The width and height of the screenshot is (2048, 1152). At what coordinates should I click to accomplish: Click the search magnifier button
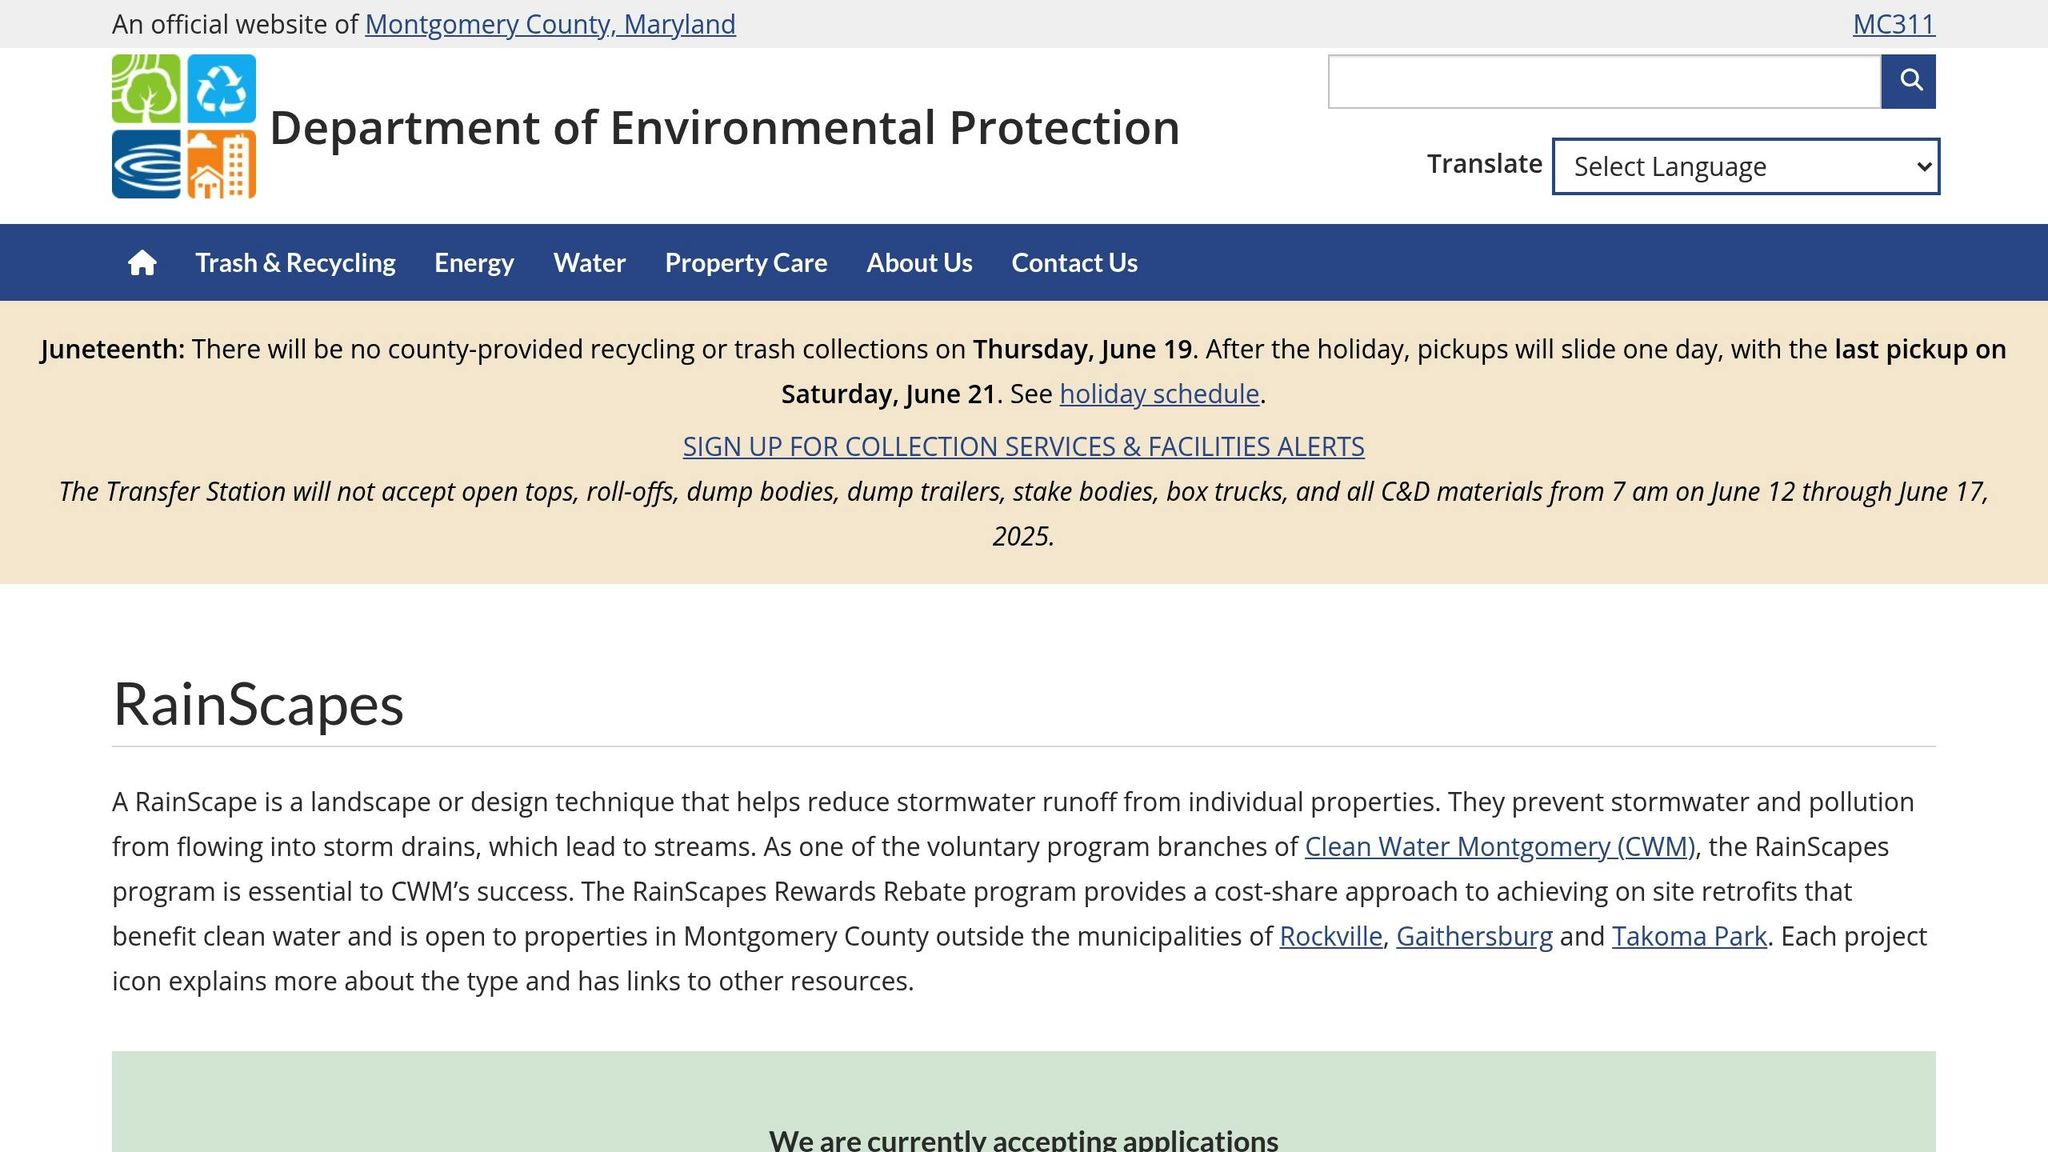pyautogui.click(x=1908, y=81)
